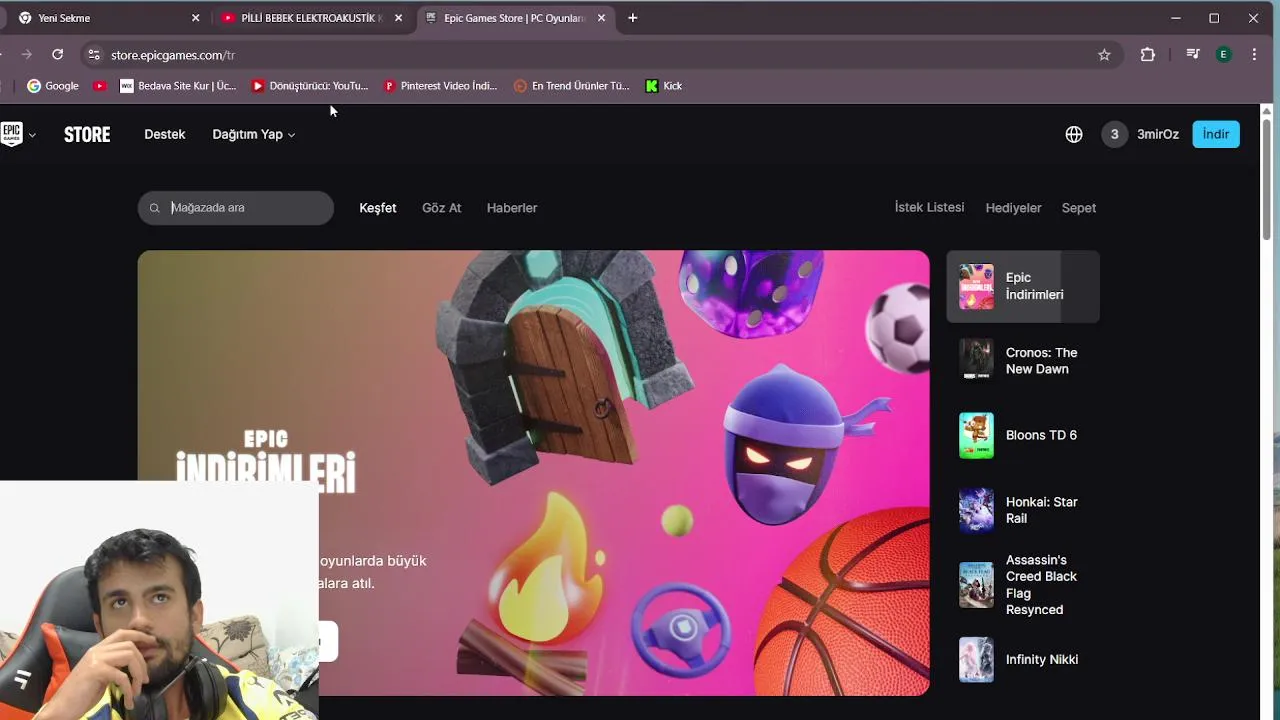The image size is (1280, 720).
Task: Switch to the PİLLİ BEBEK YouTube tab
Action: [x=312, y=18]
